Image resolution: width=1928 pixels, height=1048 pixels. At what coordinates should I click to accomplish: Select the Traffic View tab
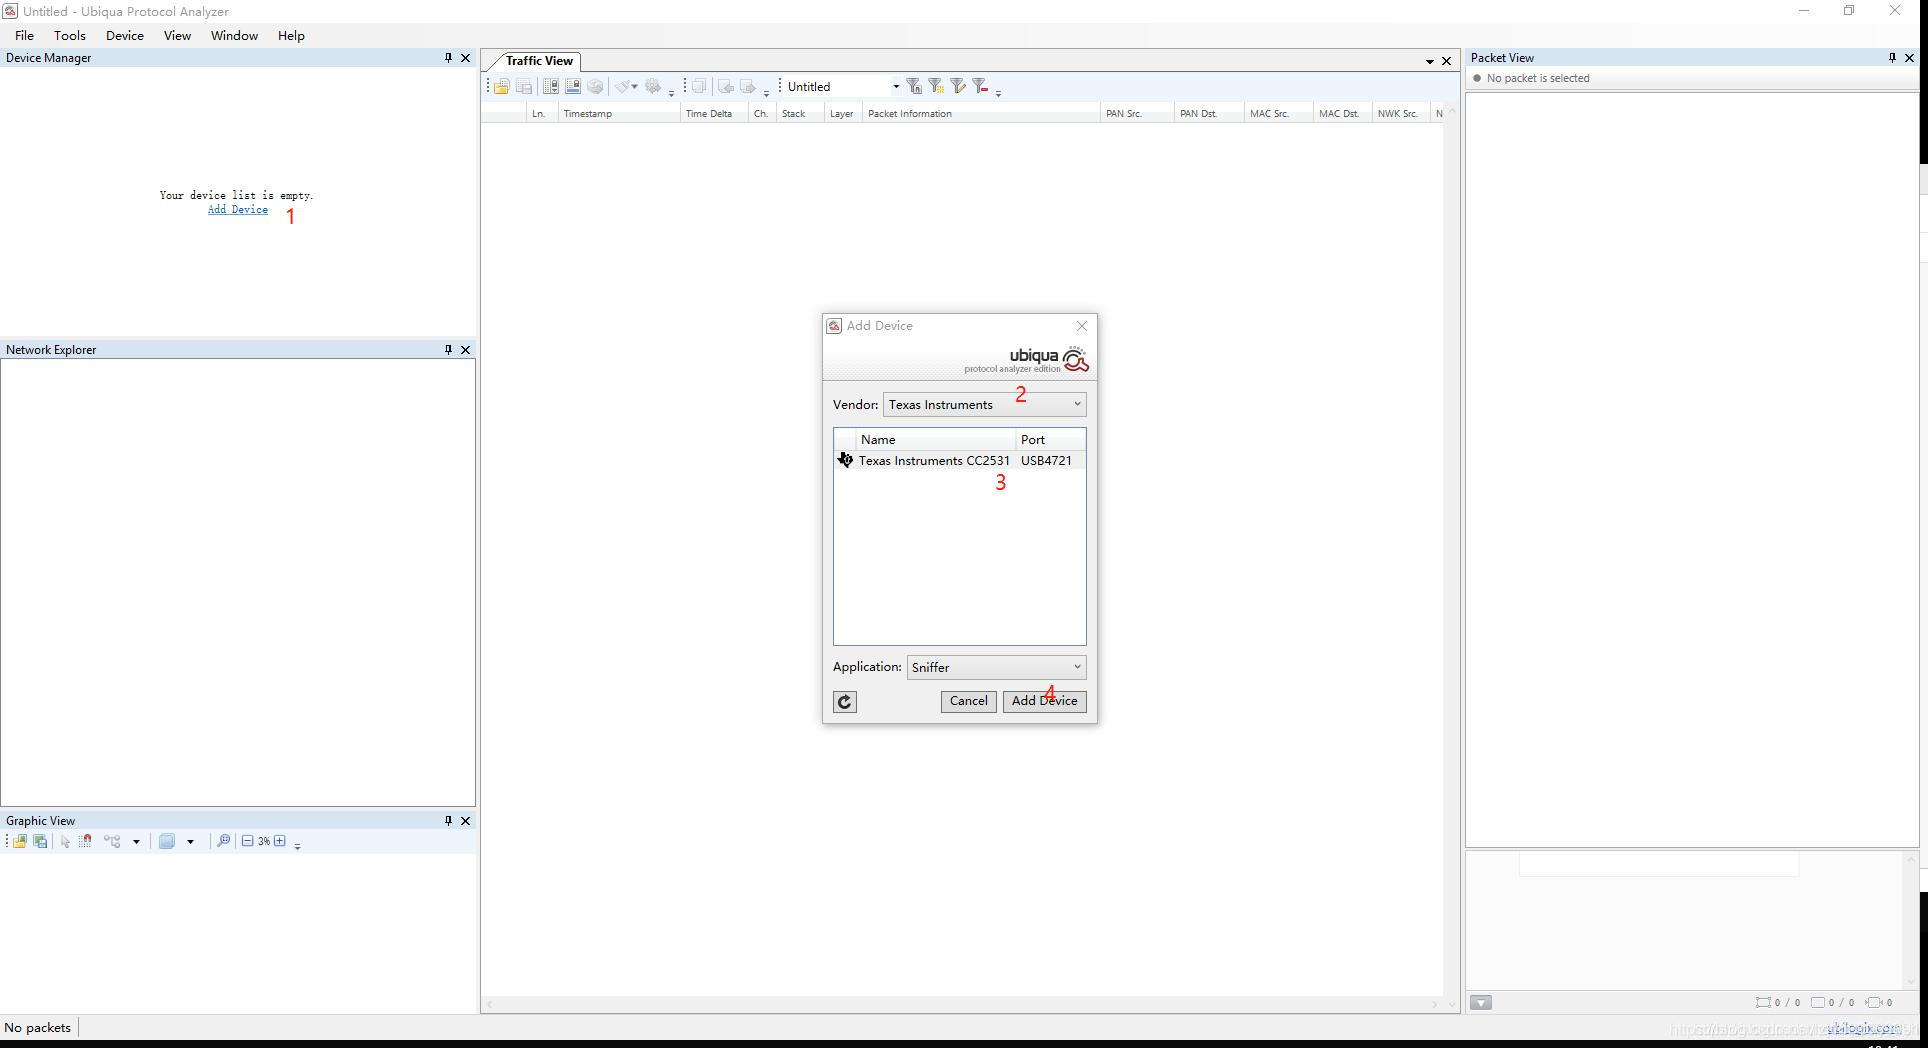[539, 61]
